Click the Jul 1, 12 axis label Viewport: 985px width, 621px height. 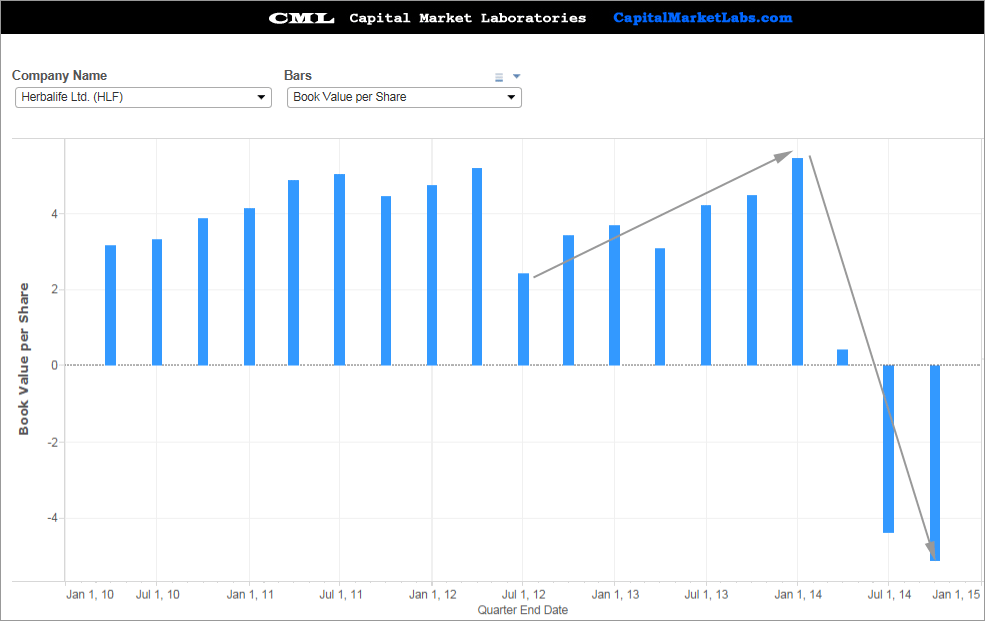[x=523, y=595]
